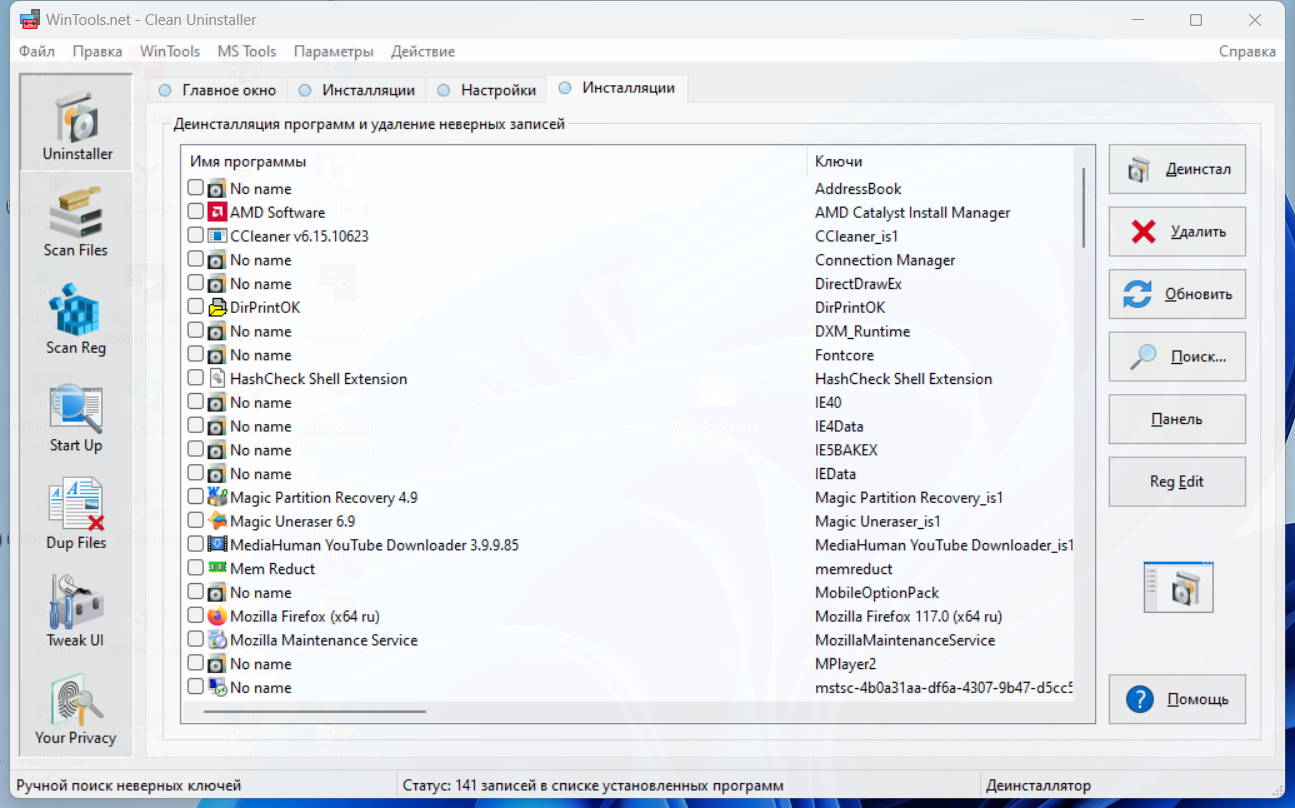The image size is (1295, 808).
Task: Click the Mem Reduct icon
Action: tap(217, 568)
